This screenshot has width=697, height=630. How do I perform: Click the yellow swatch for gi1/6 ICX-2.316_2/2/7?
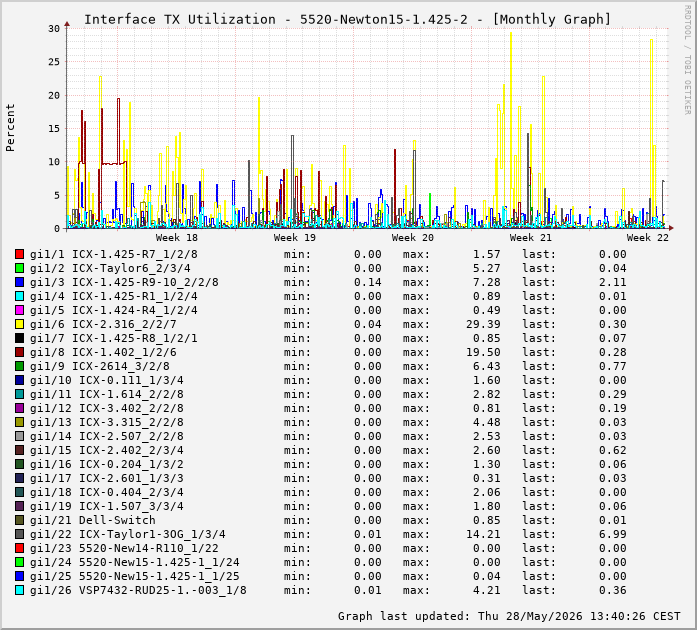(x=19, y=324)
